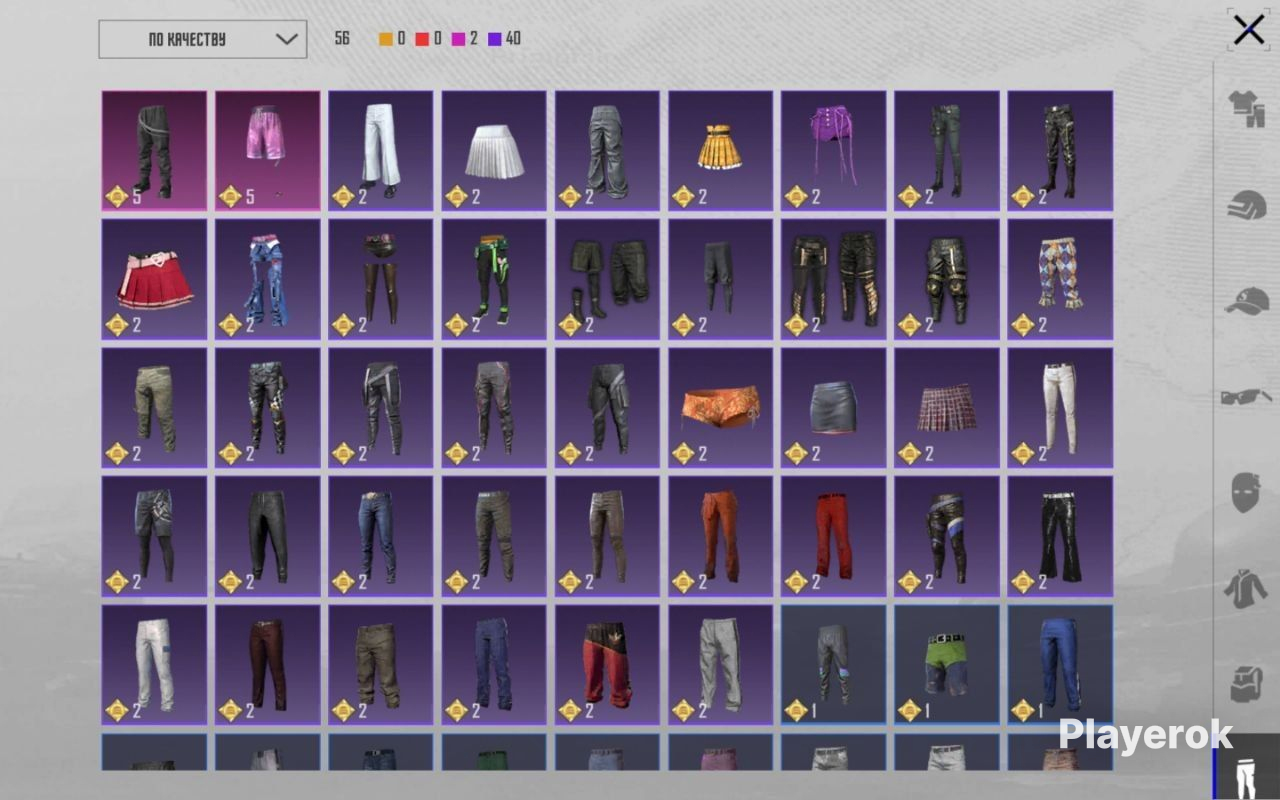Select the pants category icon
Image resolution: width=1280 pixels, height=800 pixels.
[1246, 772]
